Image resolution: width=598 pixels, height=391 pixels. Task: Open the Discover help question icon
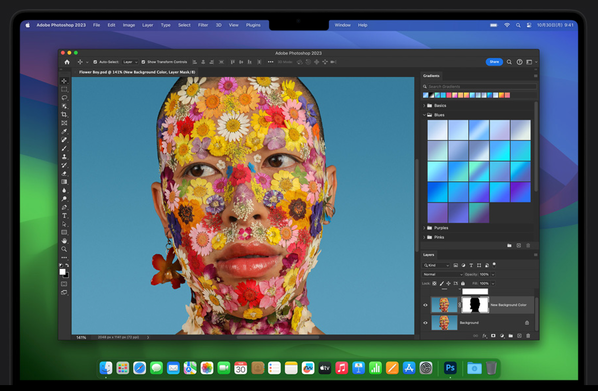519,62
